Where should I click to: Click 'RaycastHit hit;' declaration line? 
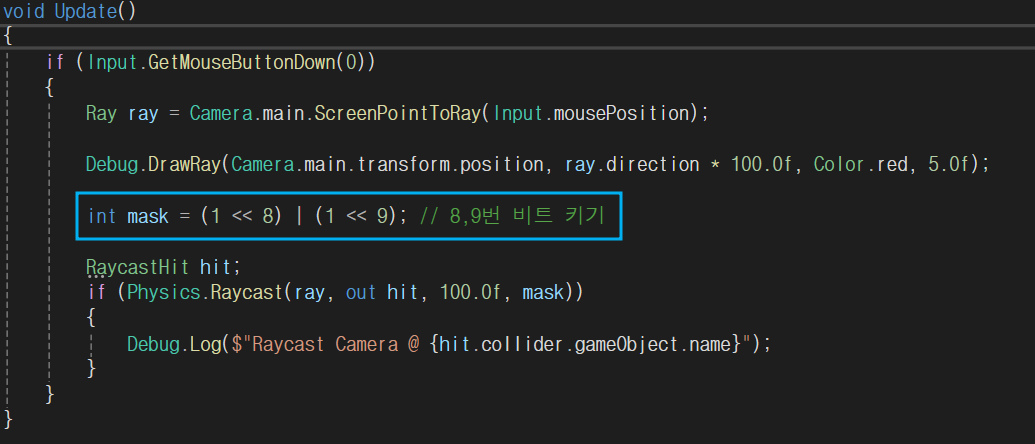pyautogui.click(x=164, y=267)
